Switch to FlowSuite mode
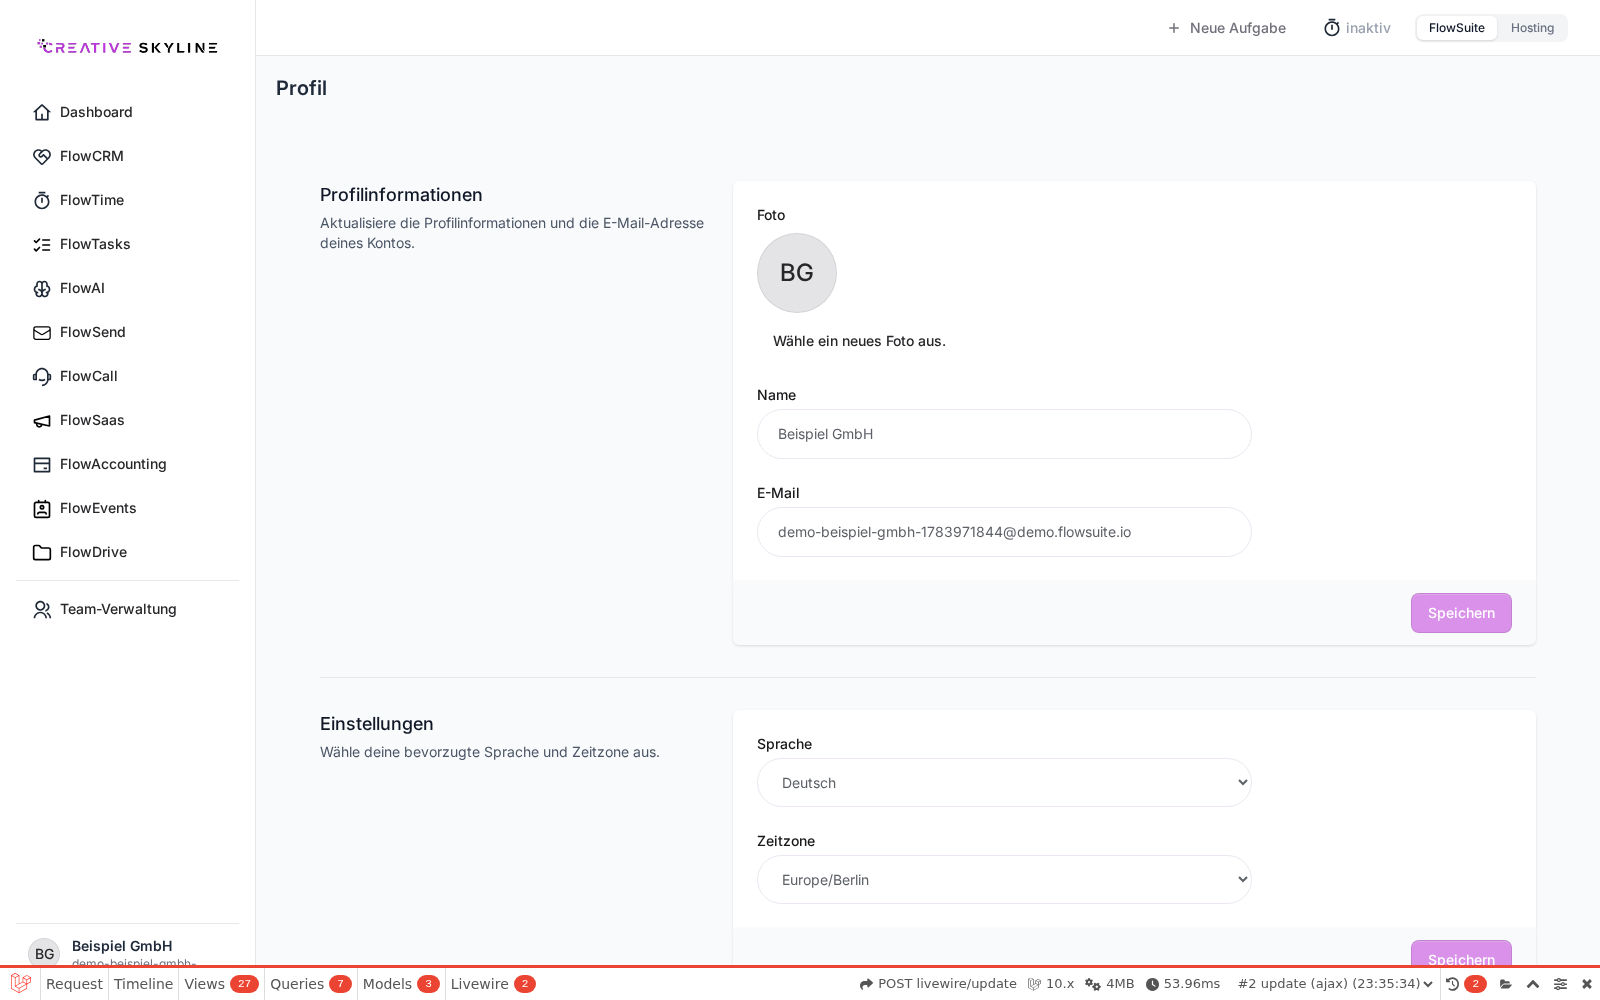1600x1000 pixels. tap(1456, 28)
